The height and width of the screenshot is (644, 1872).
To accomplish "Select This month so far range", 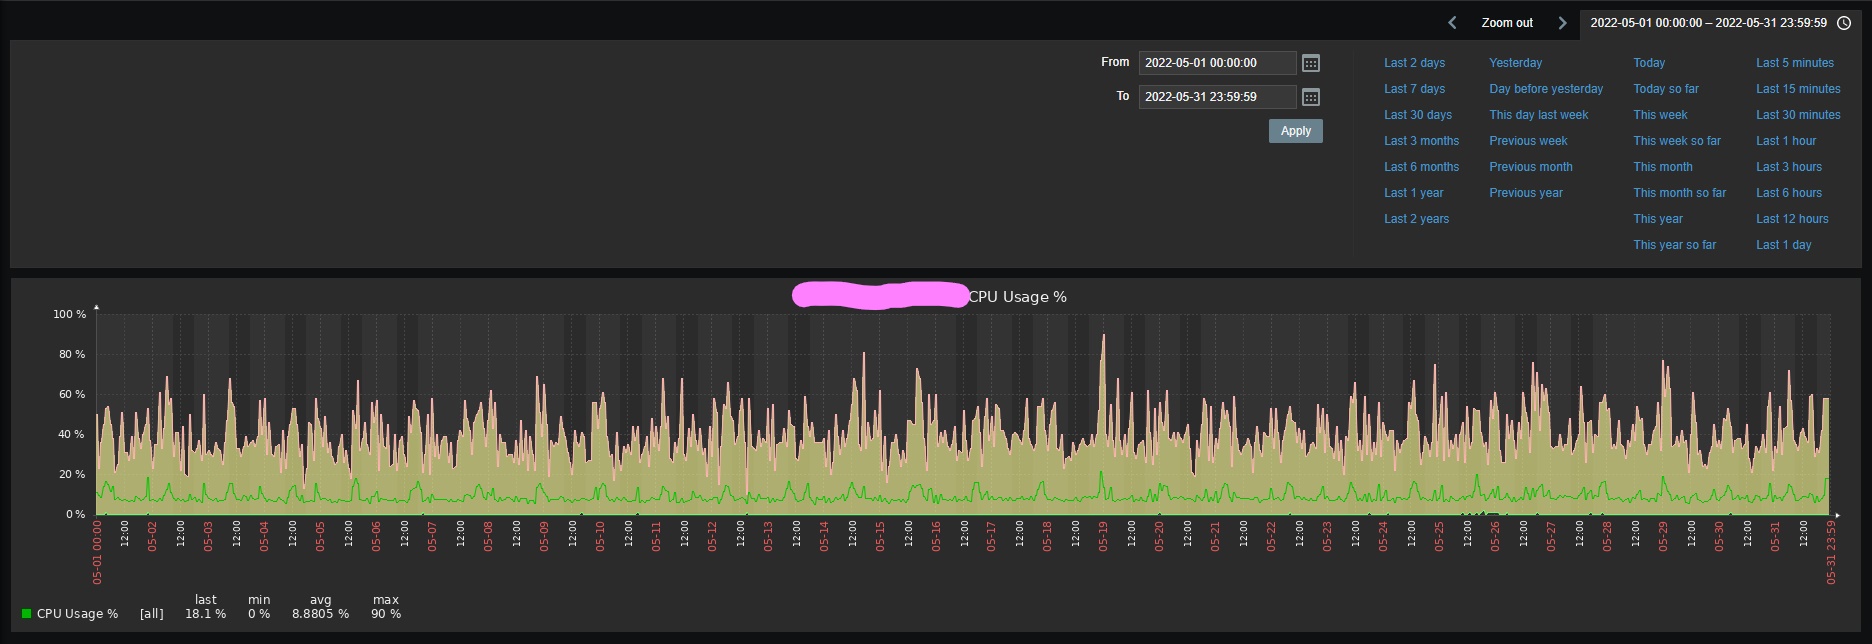I will [x=1680, y=193].
